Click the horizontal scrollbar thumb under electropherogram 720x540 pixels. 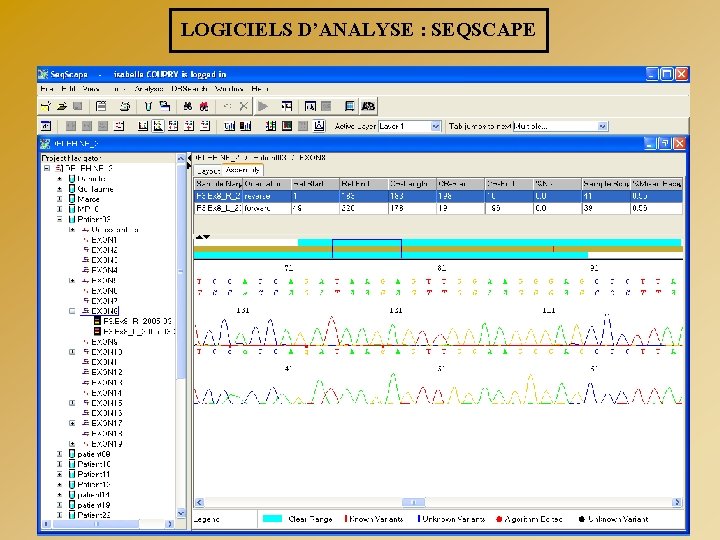click(x=413, y=502)
